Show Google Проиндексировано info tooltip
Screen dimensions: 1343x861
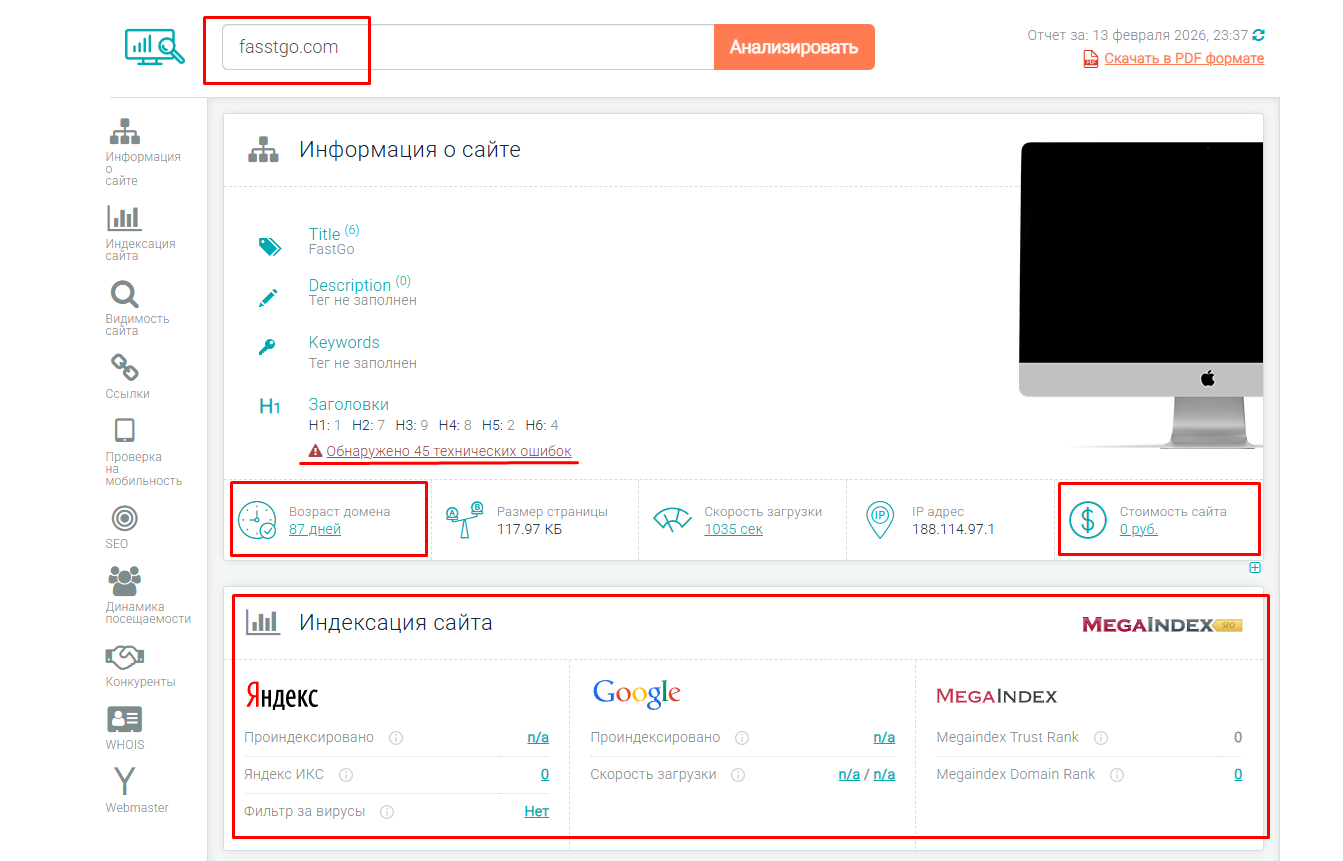pos(741,736)
